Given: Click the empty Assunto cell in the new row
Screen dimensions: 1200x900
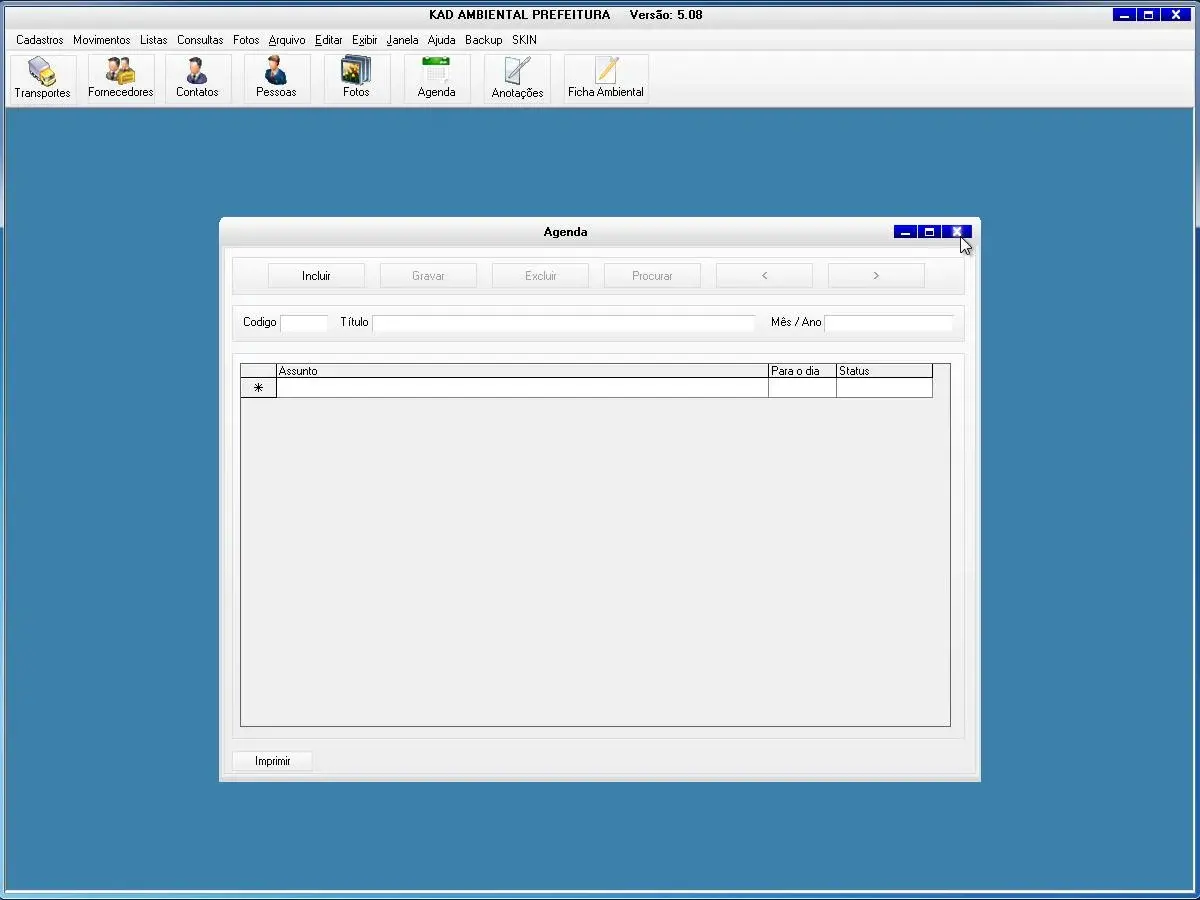Looking at the screenshot, I should [522, 388].
